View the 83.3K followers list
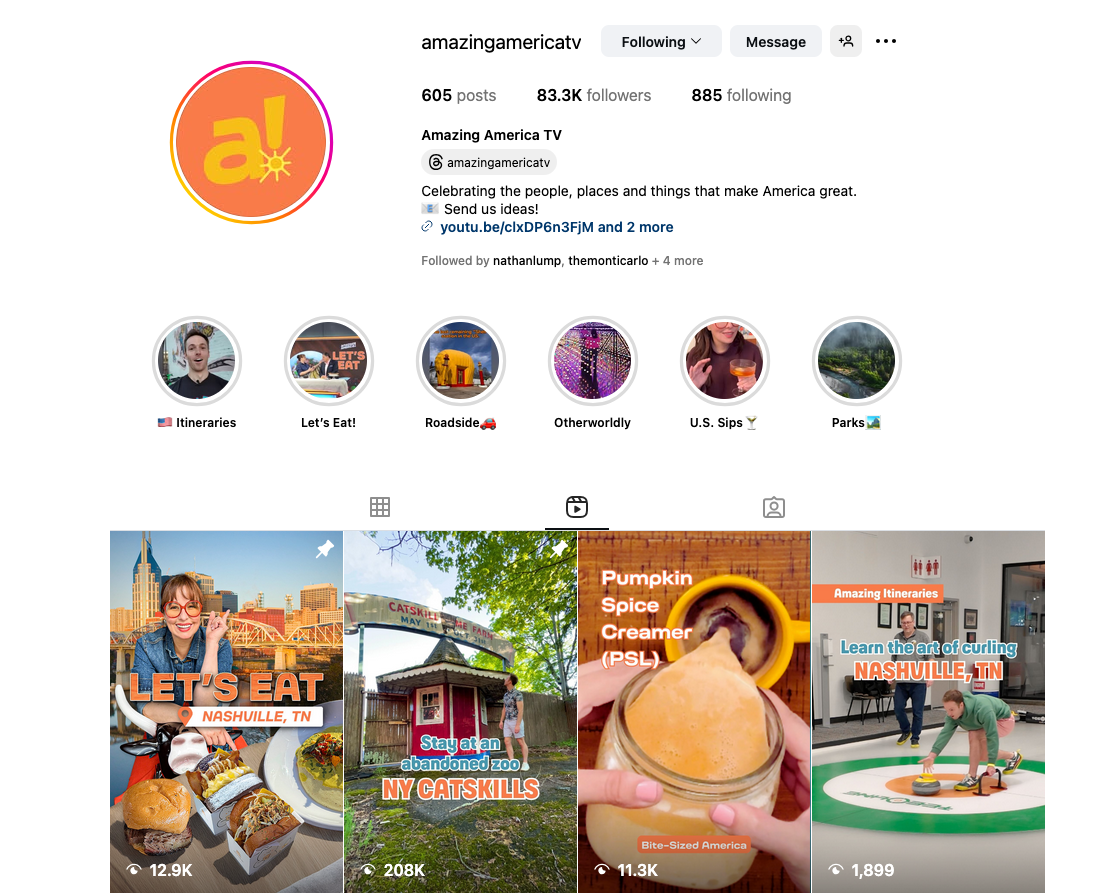 [594, 96]
